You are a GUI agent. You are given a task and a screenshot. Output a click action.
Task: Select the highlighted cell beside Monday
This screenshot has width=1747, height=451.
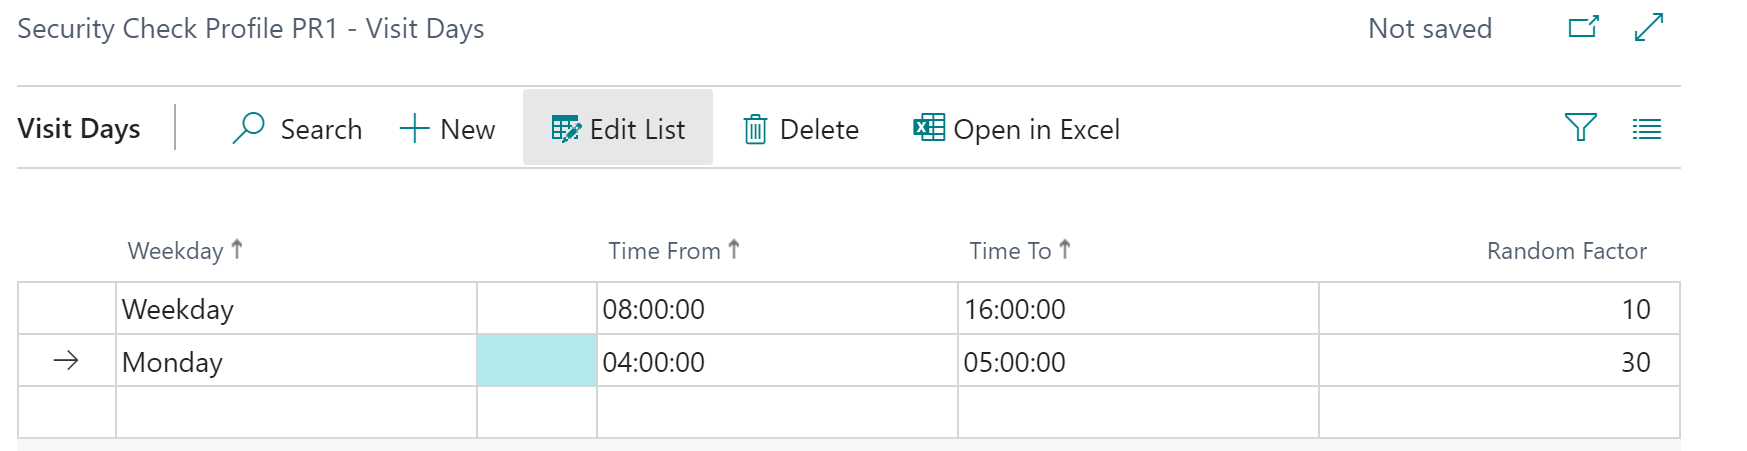(536, 361)
